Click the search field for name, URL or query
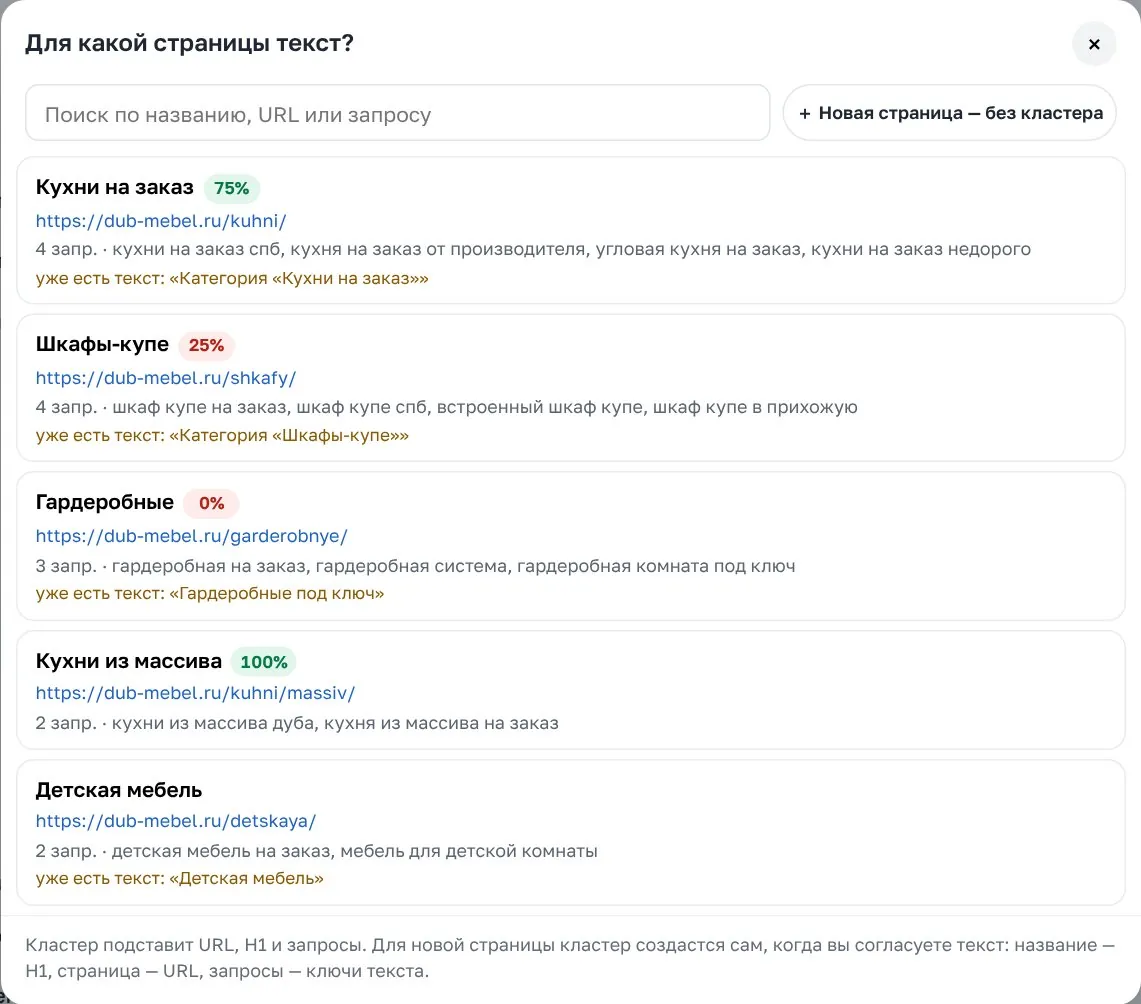Screen dimensions: 1141x1004 coord(397,113)
